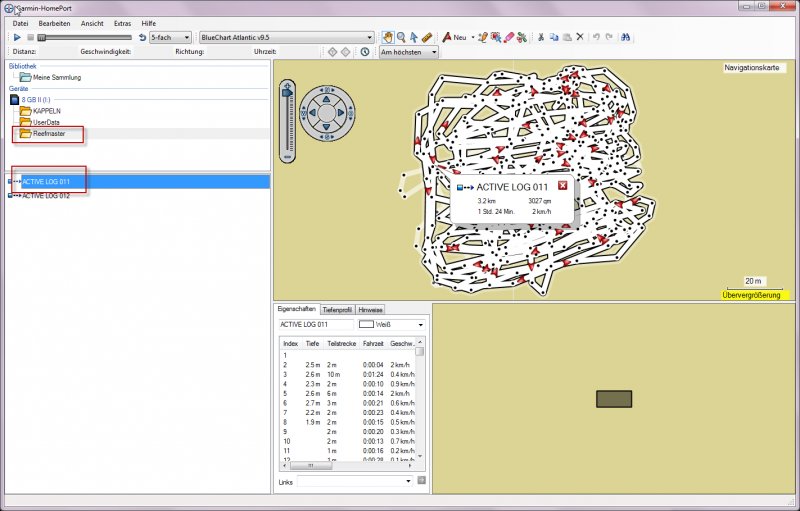Click the scissors cut icon

[541, 37]
